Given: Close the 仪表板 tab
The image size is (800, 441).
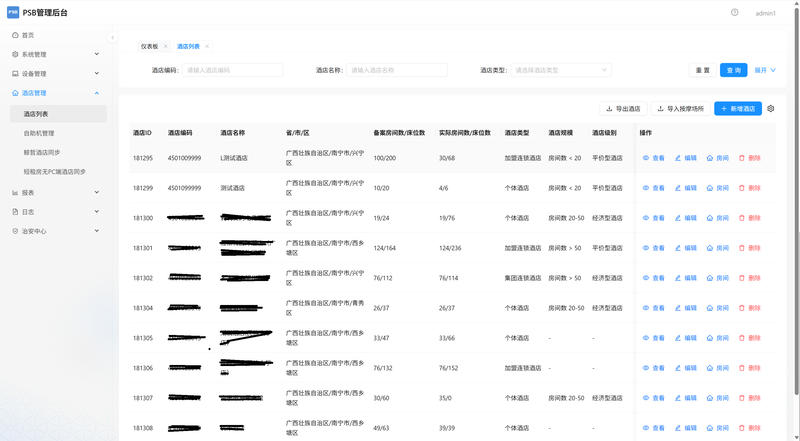Looking at the screenshot, I should click(x=165, y=46).
